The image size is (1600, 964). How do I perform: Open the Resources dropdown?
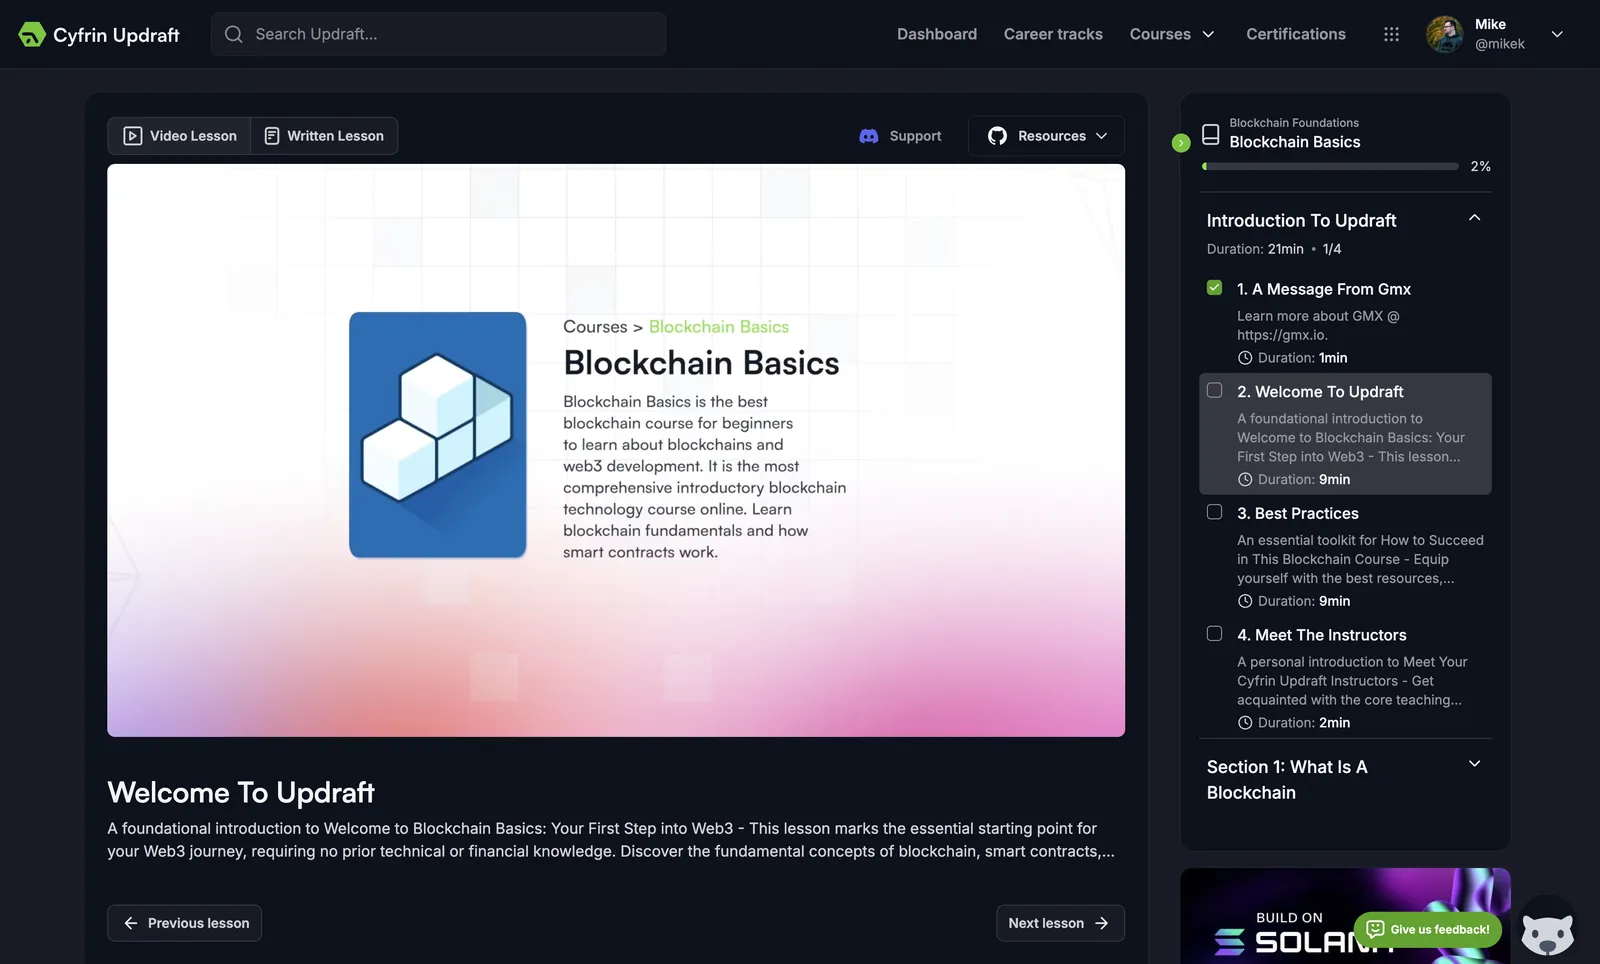pyautogui.click(x=1046, y=136)
